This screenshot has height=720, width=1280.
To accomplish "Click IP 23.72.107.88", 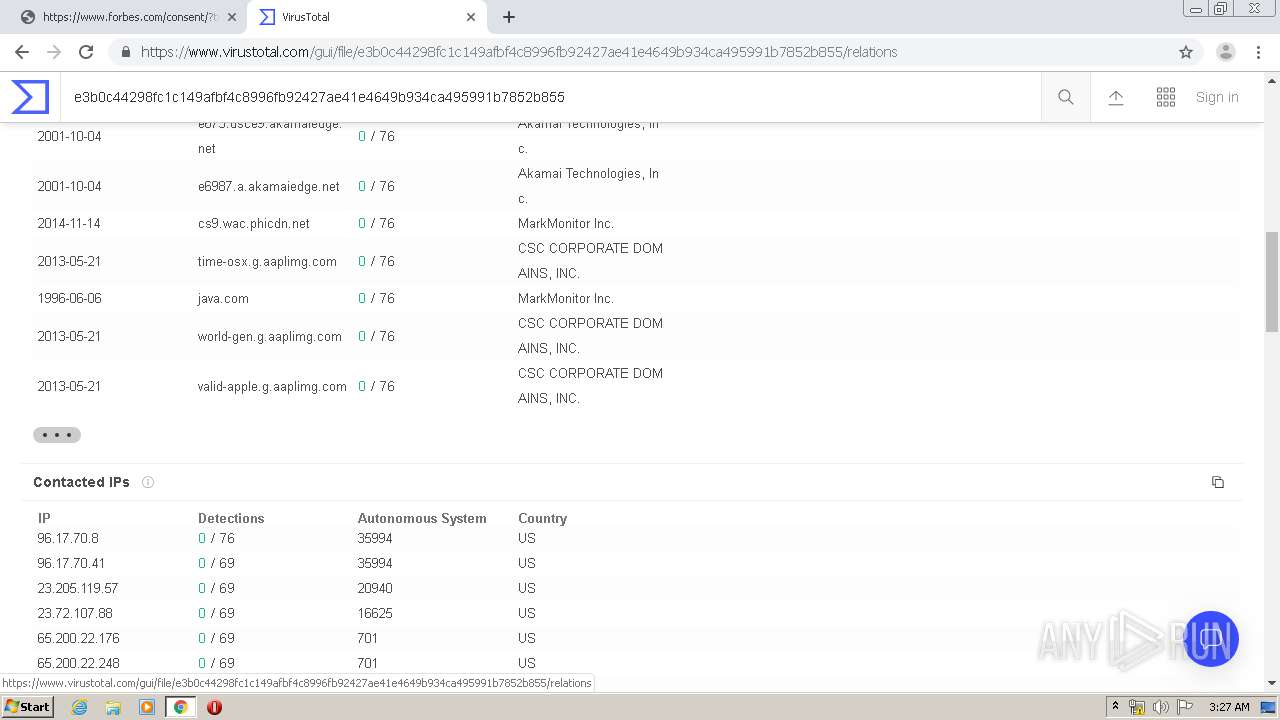I will pyautogui.click(x=75, y=613).
